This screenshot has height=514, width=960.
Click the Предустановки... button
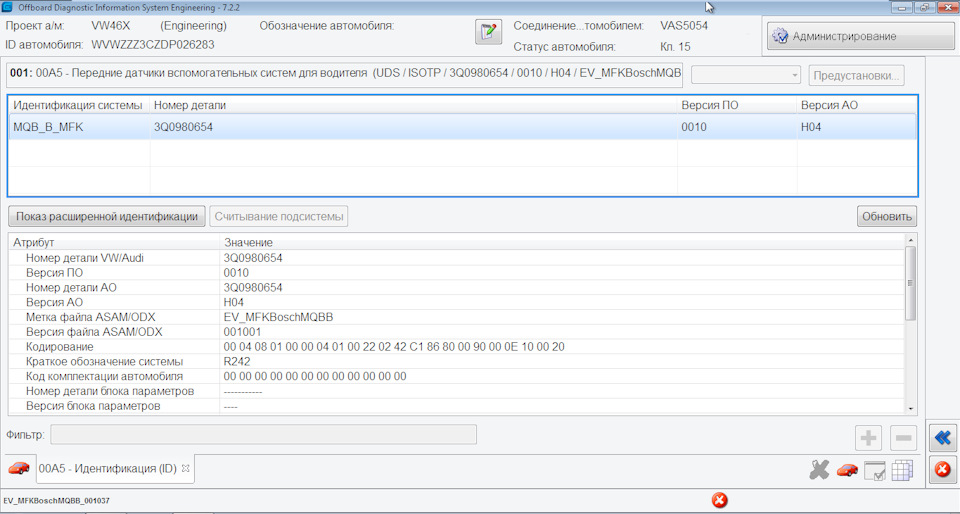tap(856, 76)
